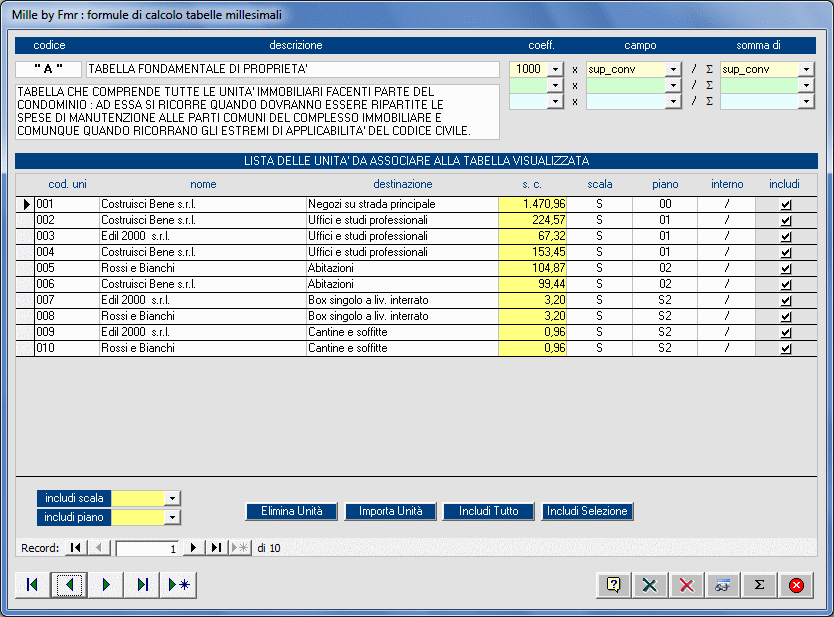Click the record number input box
Screen dimensions: 834x617
coord(147,548)
